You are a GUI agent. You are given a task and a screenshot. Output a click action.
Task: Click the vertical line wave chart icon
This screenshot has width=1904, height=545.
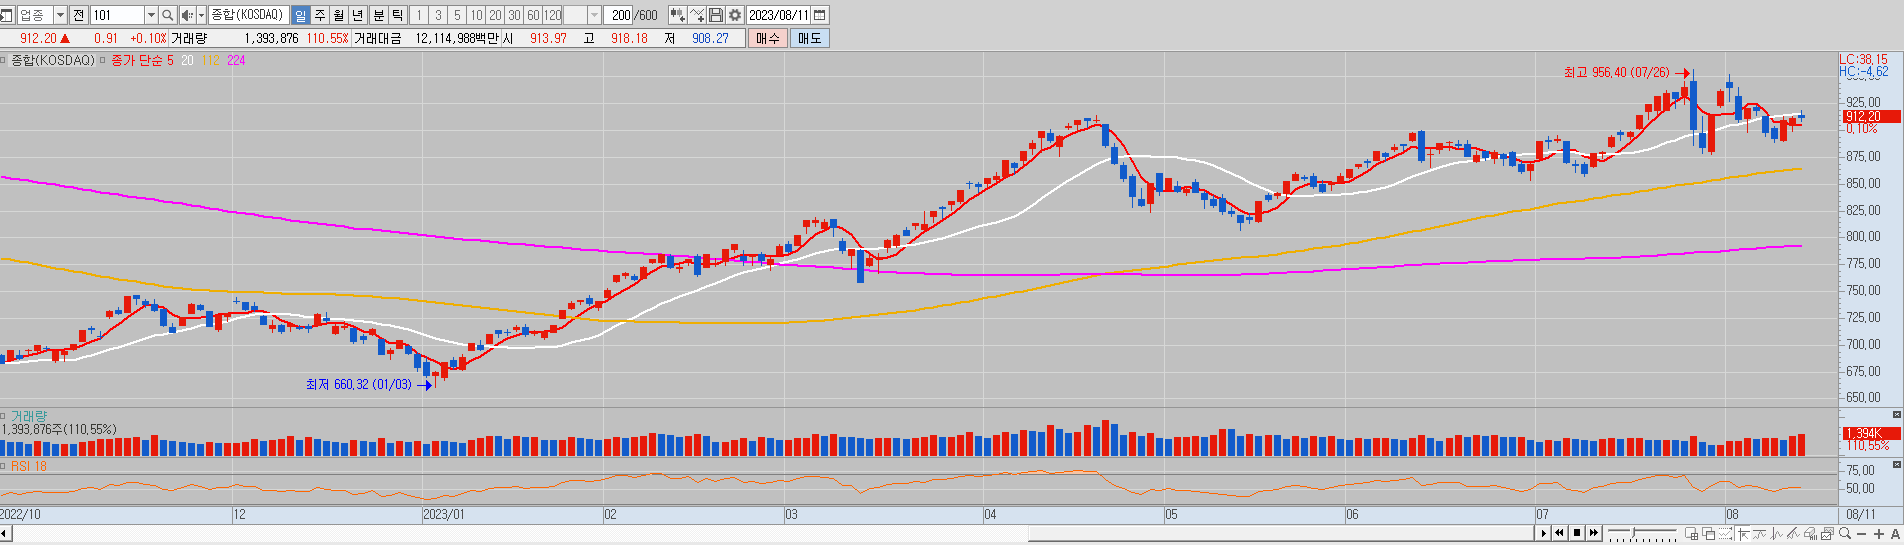[1776, 534]
